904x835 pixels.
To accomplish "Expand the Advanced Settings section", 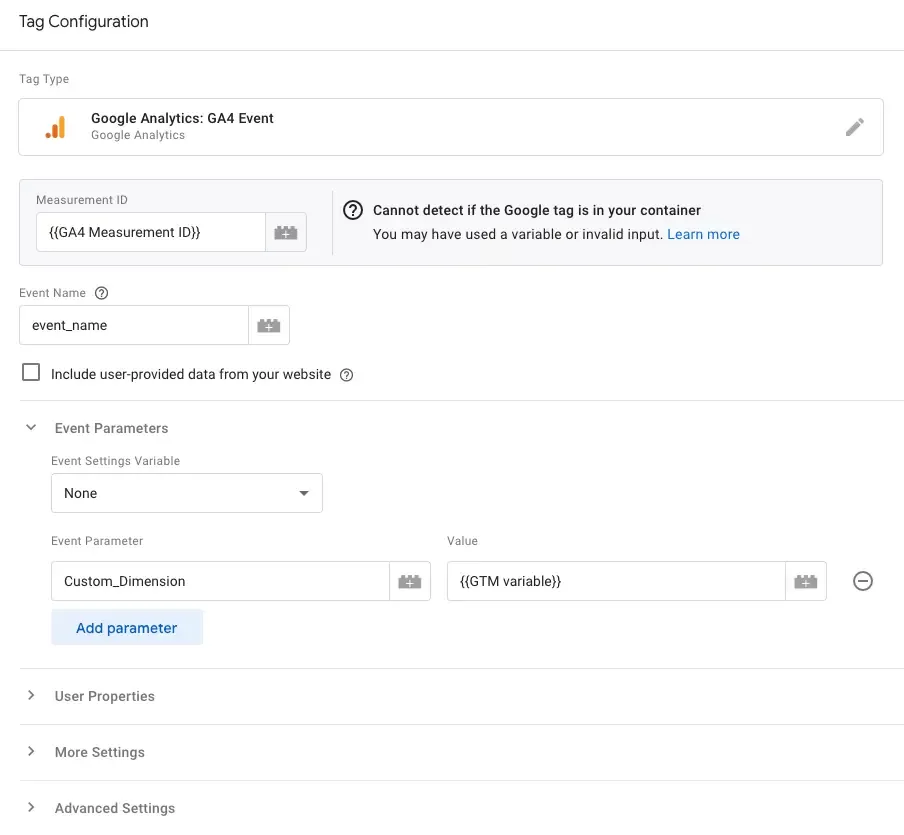I will click(x=31, y=807).
